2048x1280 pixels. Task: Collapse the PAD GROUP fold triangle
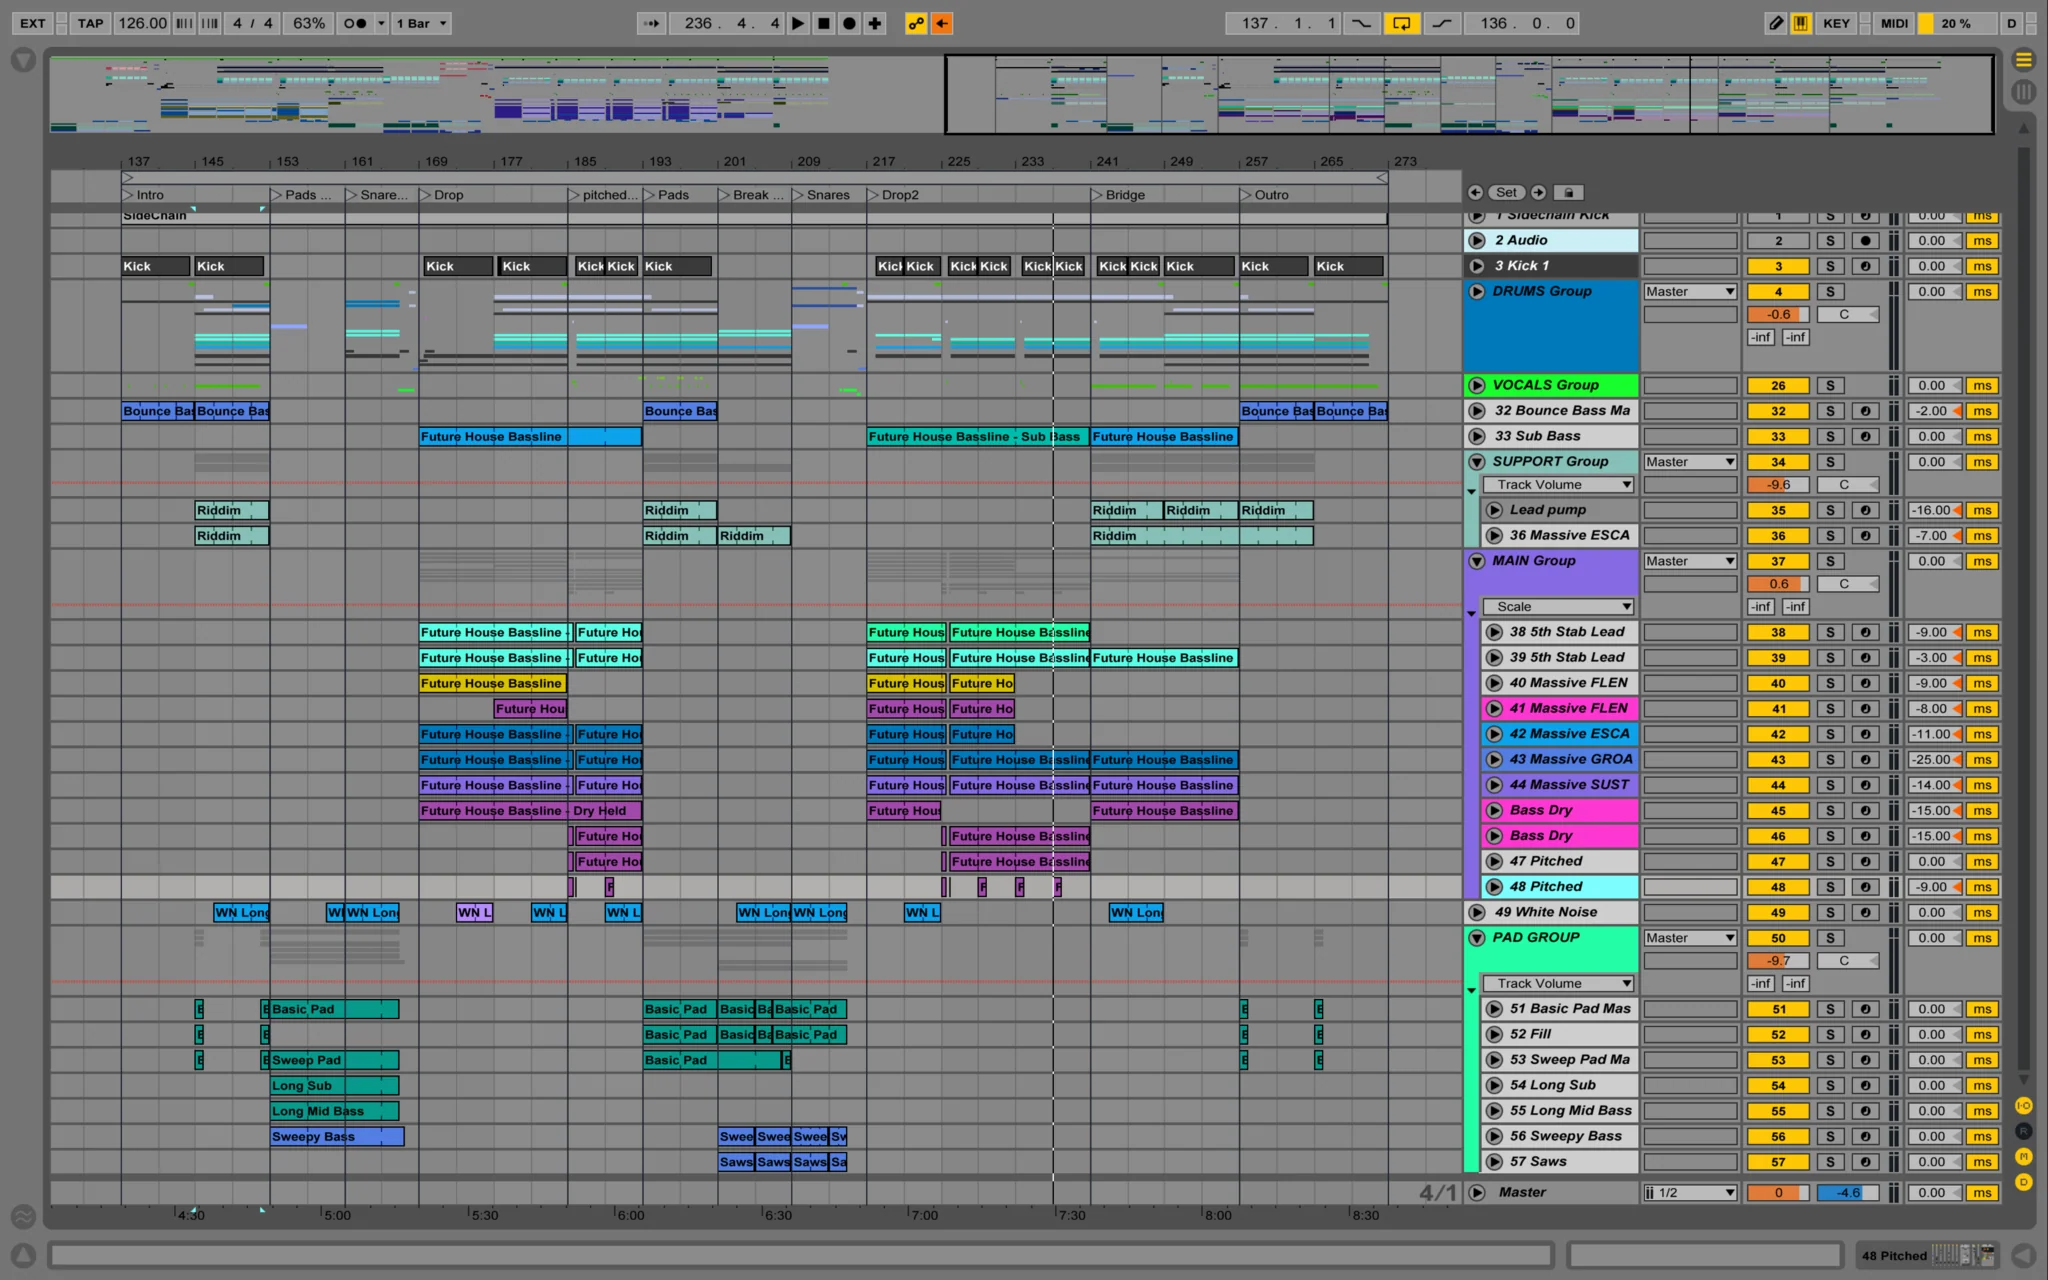click(x=1476, y=938)
